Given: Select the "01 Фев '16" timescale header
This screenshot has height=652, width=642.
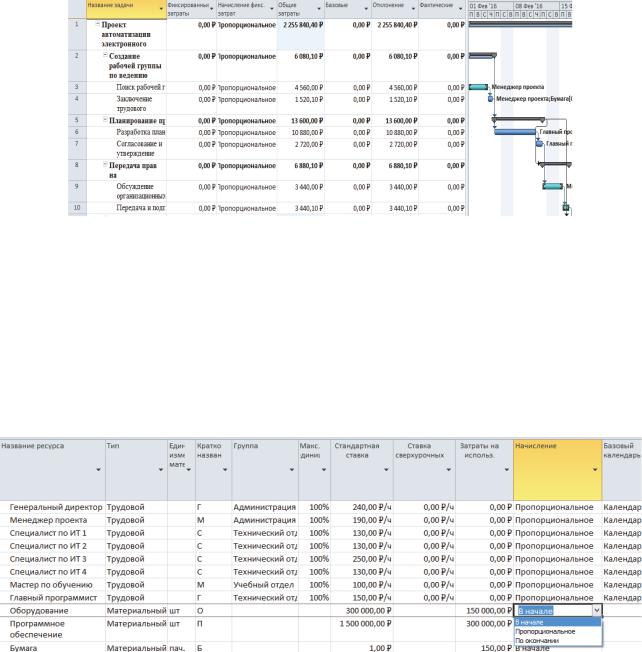Looking at the screenshot, I should coord(491,6).
